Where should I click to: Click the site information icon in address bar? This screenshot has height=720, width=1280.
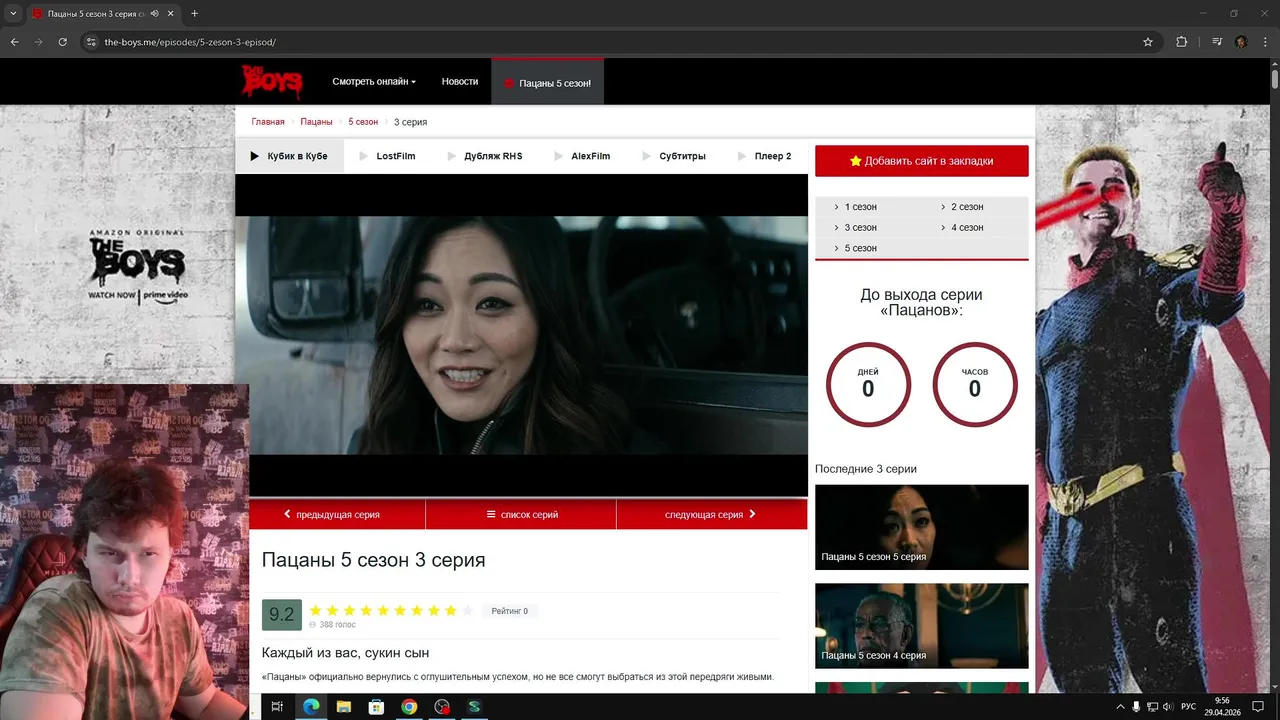pyautogui.click(x=91, y=42)
